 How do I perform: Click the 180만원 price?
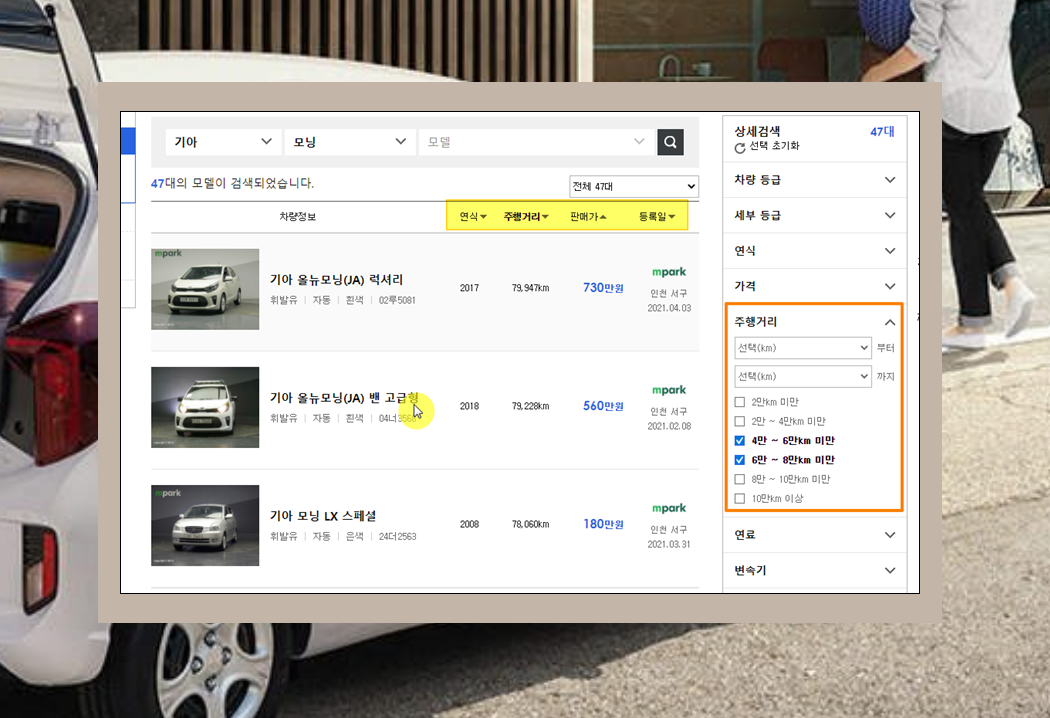click(603, 524)
